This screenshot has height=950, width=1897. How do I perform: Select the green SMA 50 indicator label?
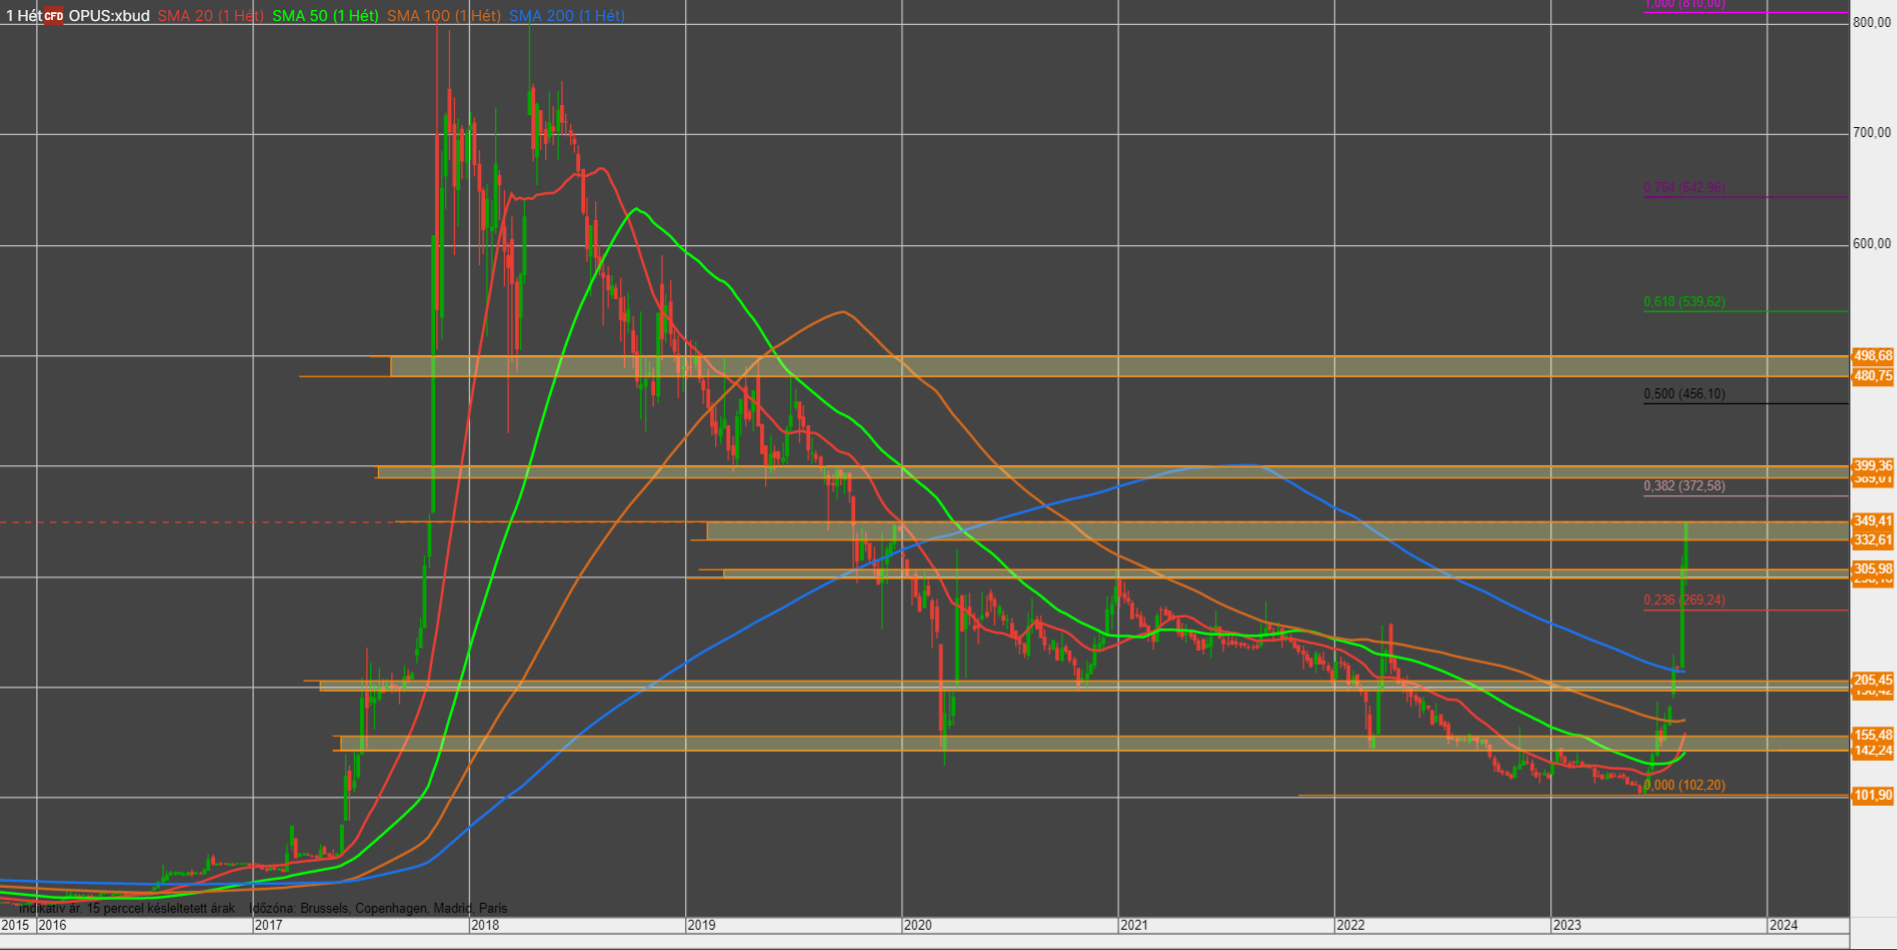click(x=325, y=16)
